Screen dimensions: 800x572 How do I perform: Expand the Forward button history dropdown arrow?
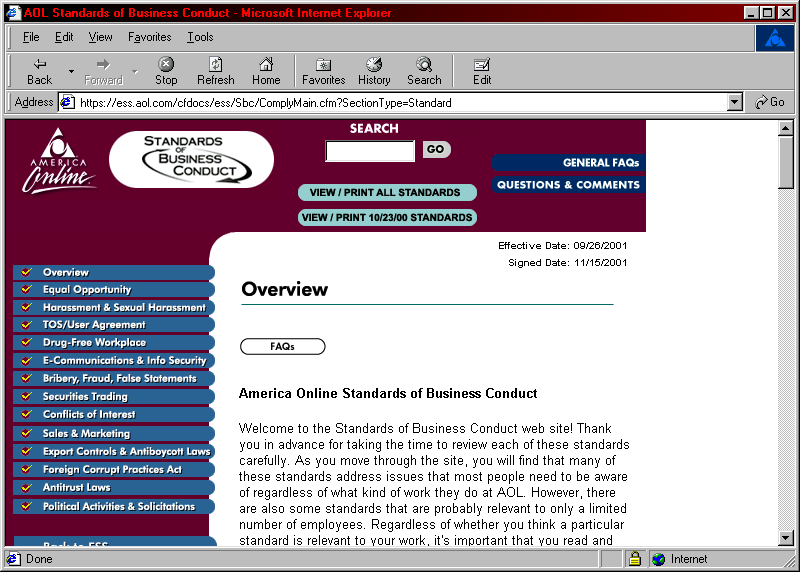(135, 71)
